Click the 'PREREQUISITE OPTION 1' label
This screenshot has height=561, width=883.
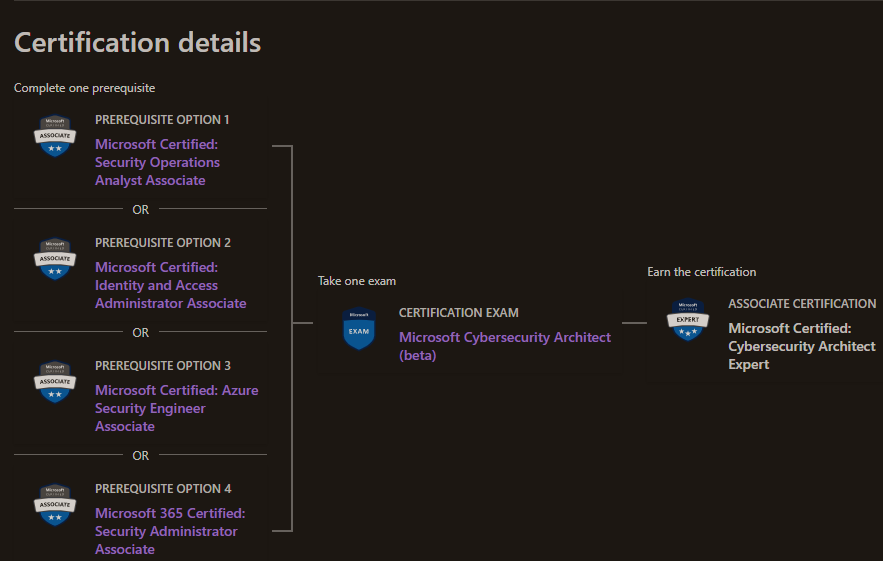(x=162, y=119)
